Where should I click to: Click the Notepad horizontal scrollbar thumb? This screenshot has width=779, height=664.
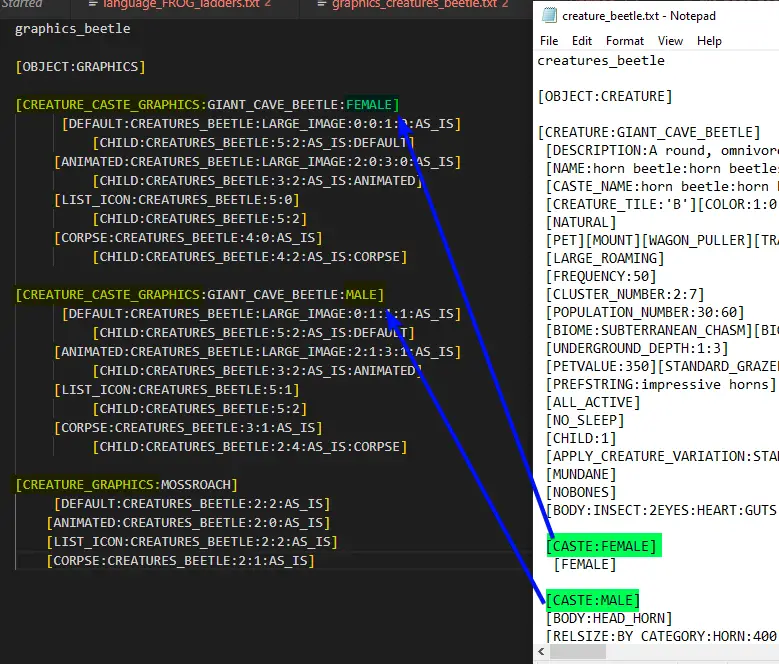(578, 651)
